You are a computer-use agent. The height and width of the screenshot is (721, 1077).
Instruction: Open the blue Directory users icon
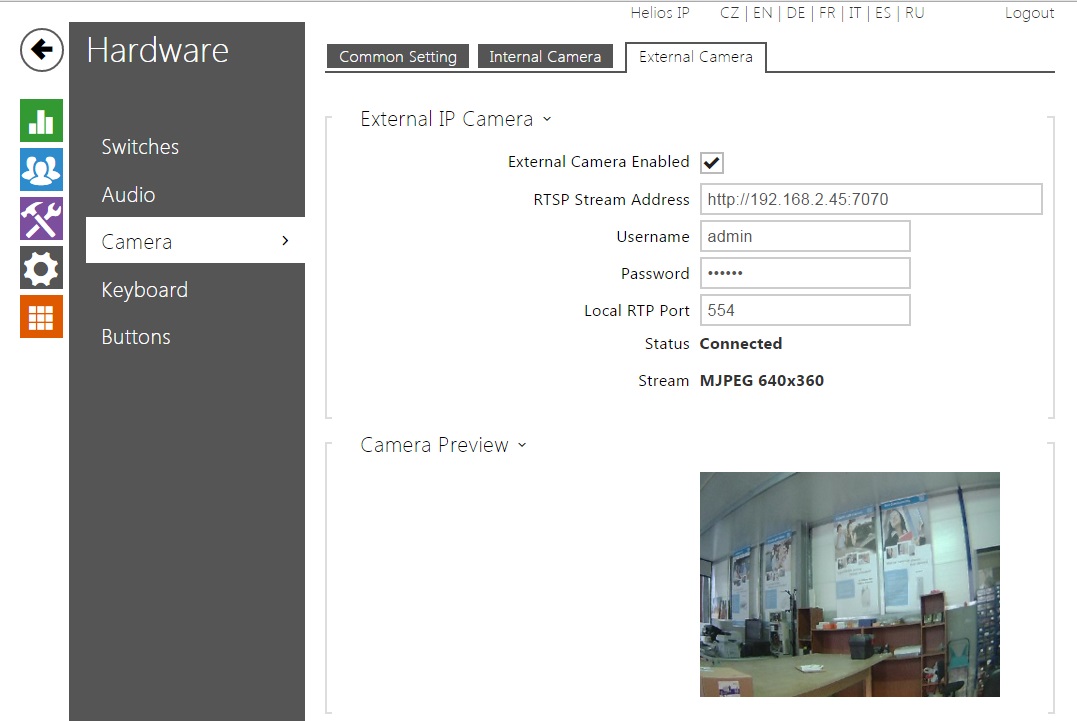41,169
